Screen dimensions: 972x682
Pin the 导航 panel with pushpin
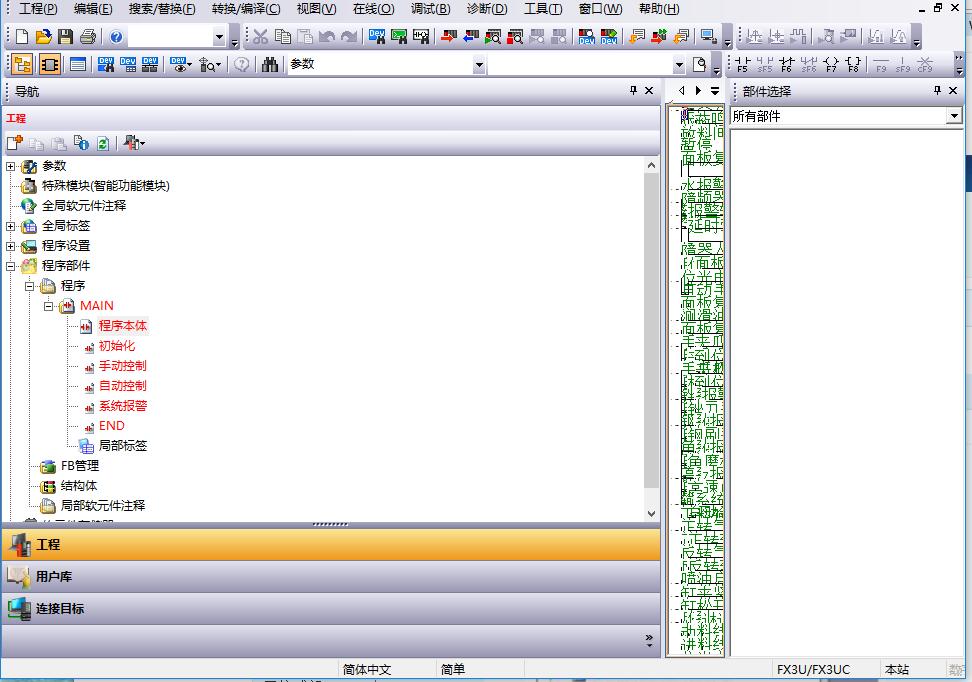pos(633,91)
